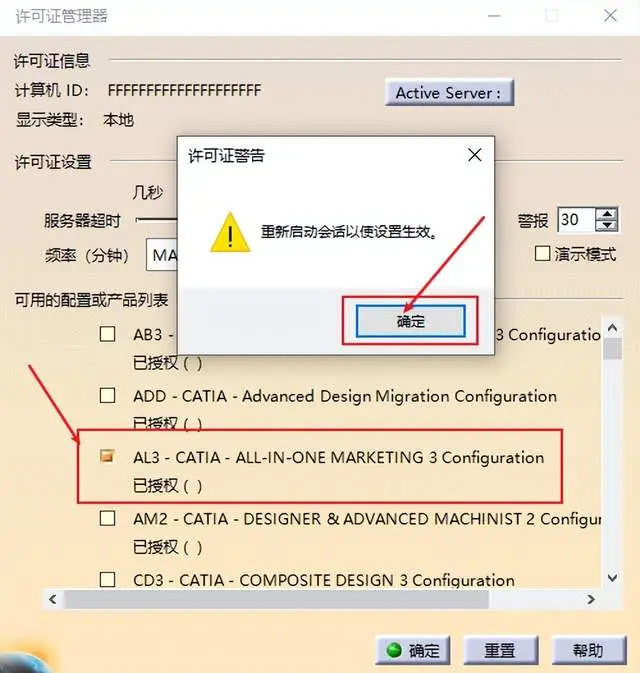Check the CD3 Composite Design checkbox

point(107,579)
